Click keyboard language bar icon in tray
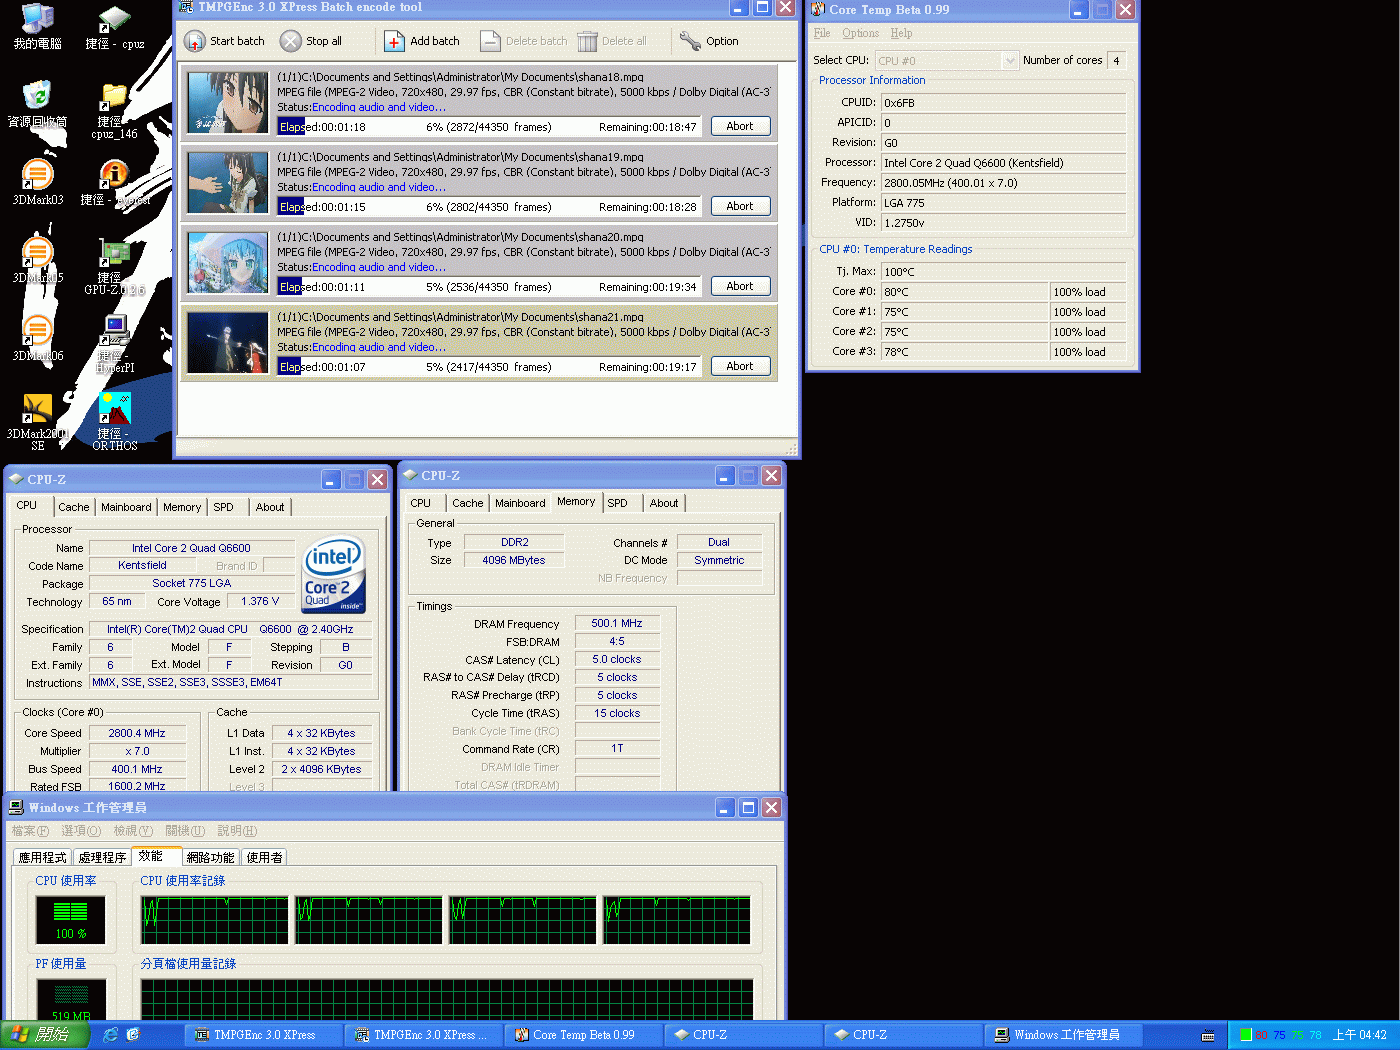The height and width of the screenshot is (1050, 1400). click(1208, 1036)
